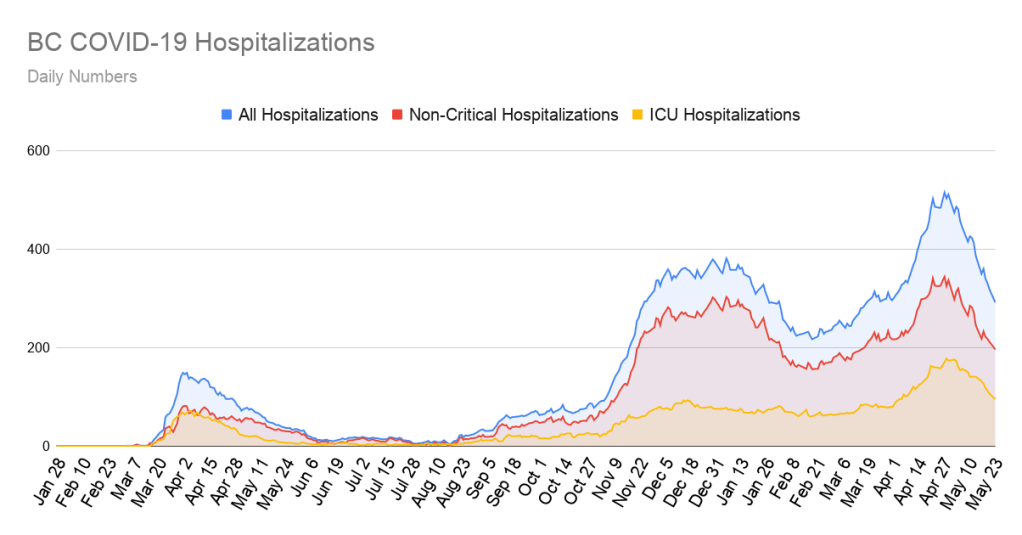Toggle the Non-Critical Hospitalizations legend label
The image size is (1022, 535).
point(513,115)
